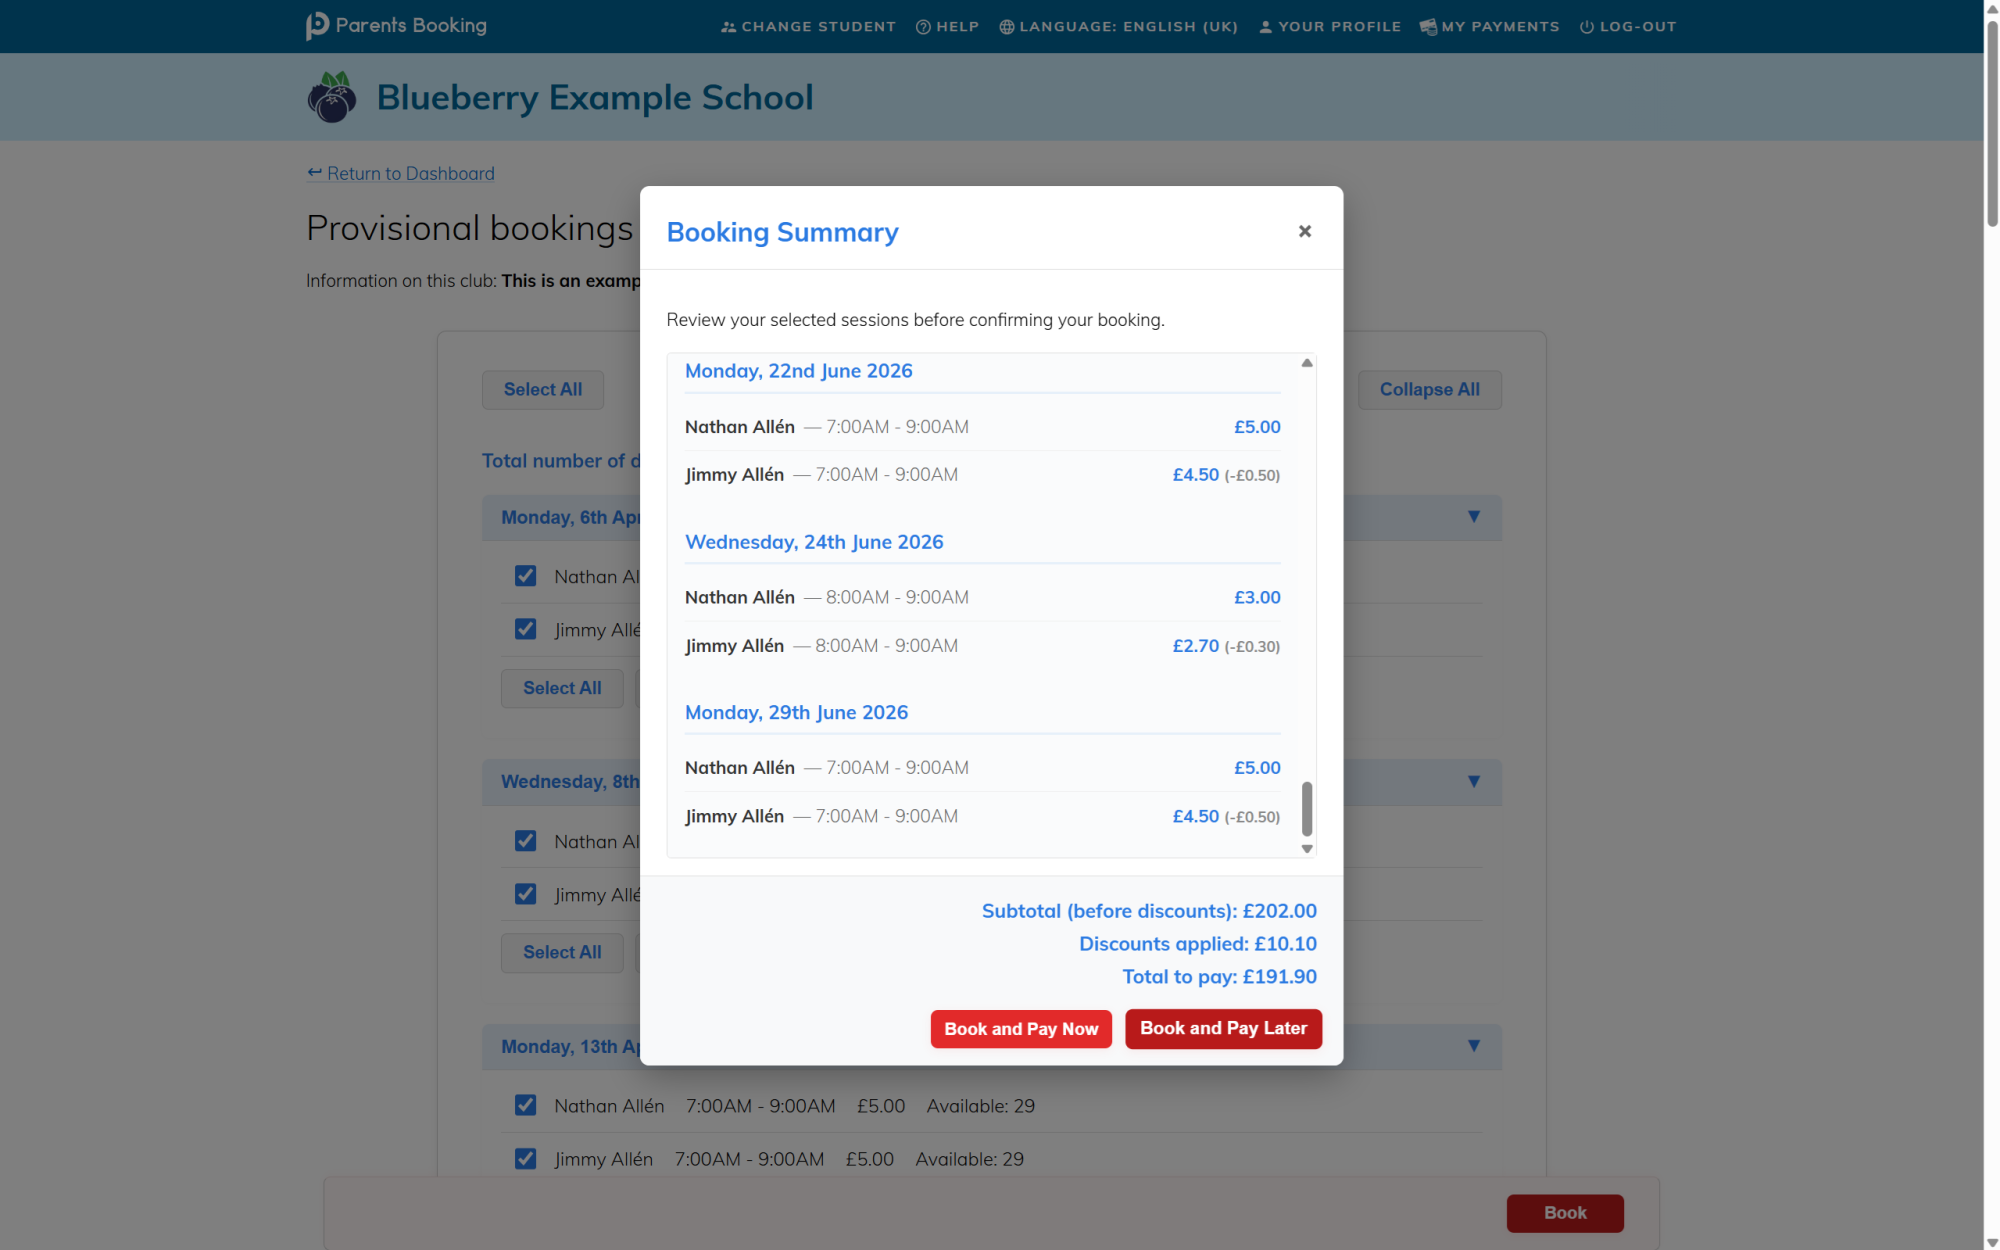This screenshot has width=2000, height=1250.
Task: Open the Help menu item
Action: (x=947, y=27)
